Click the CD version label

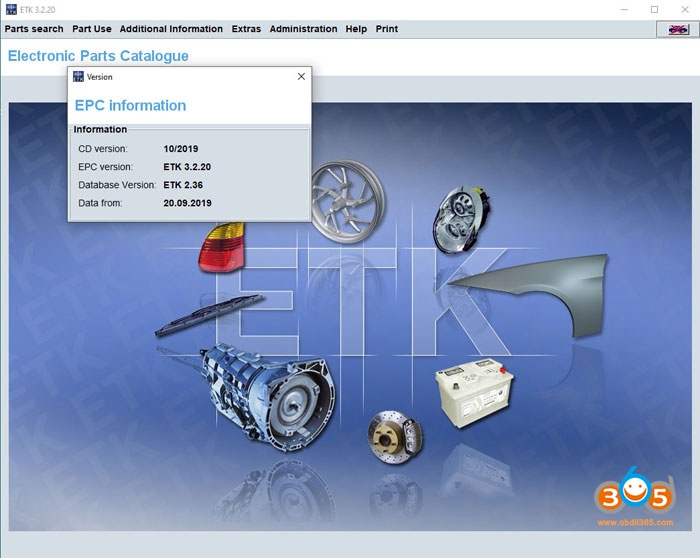(103, 149)
